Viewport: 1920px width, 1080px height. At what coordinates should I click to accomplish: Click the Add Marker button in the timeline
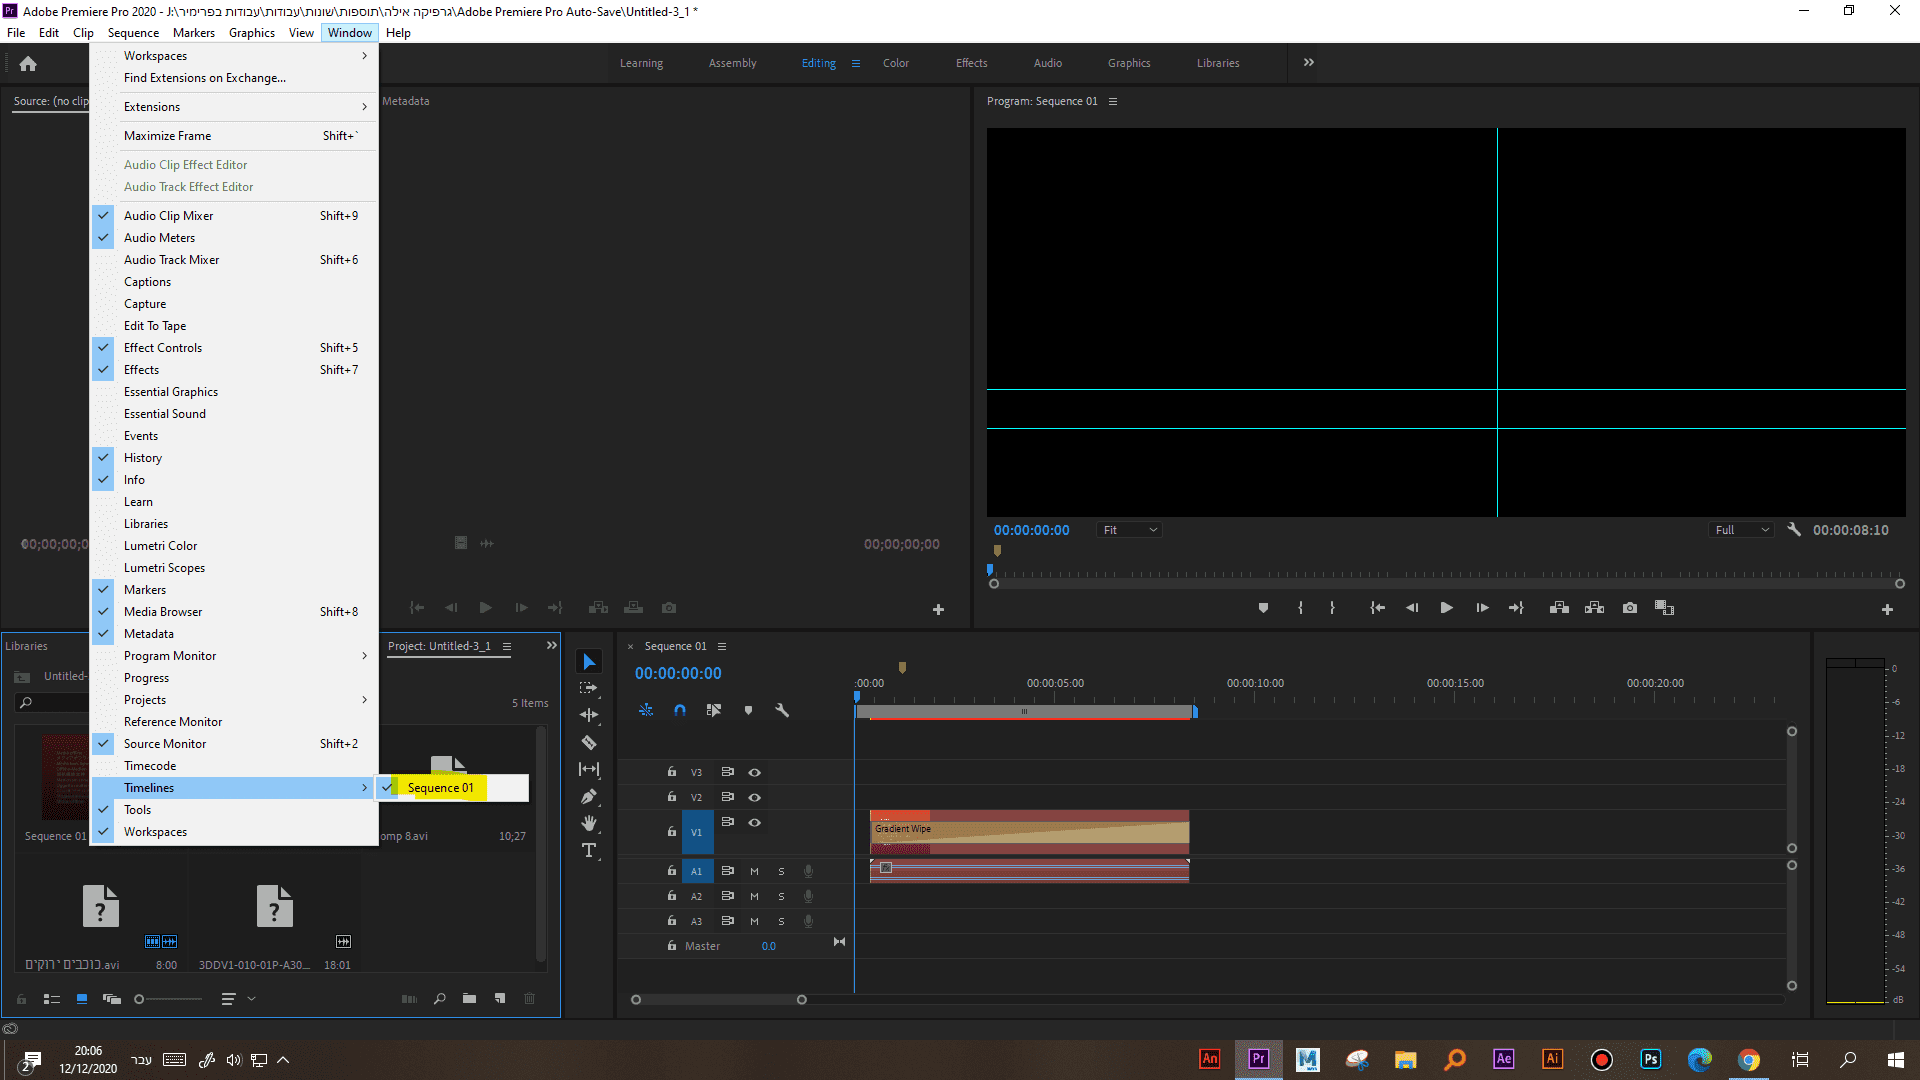748,710
